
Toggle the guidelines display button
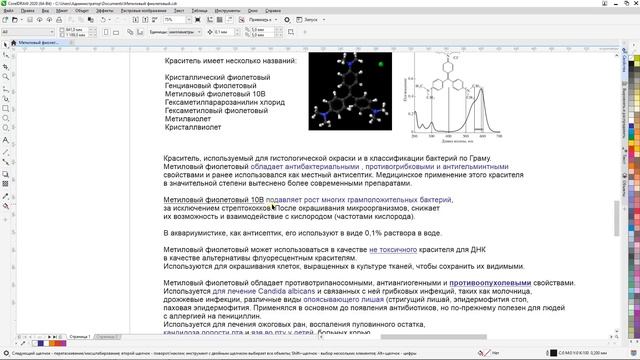click(229, 19)
